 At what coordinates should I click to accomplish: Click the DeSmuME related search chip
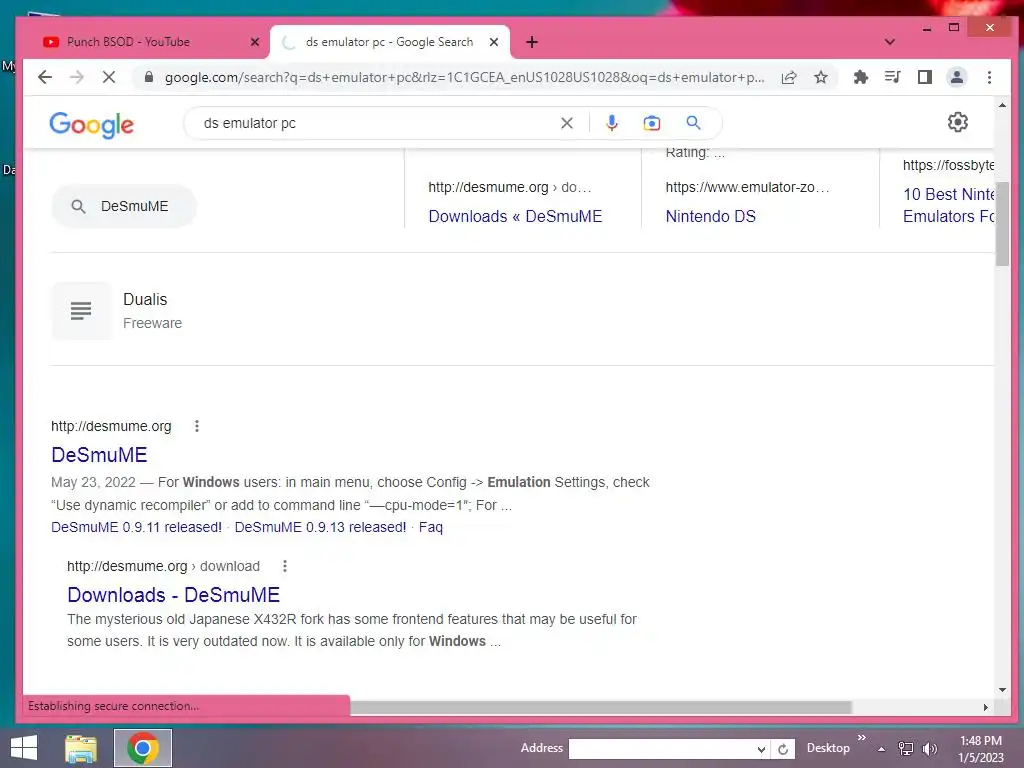coord(123,206)
